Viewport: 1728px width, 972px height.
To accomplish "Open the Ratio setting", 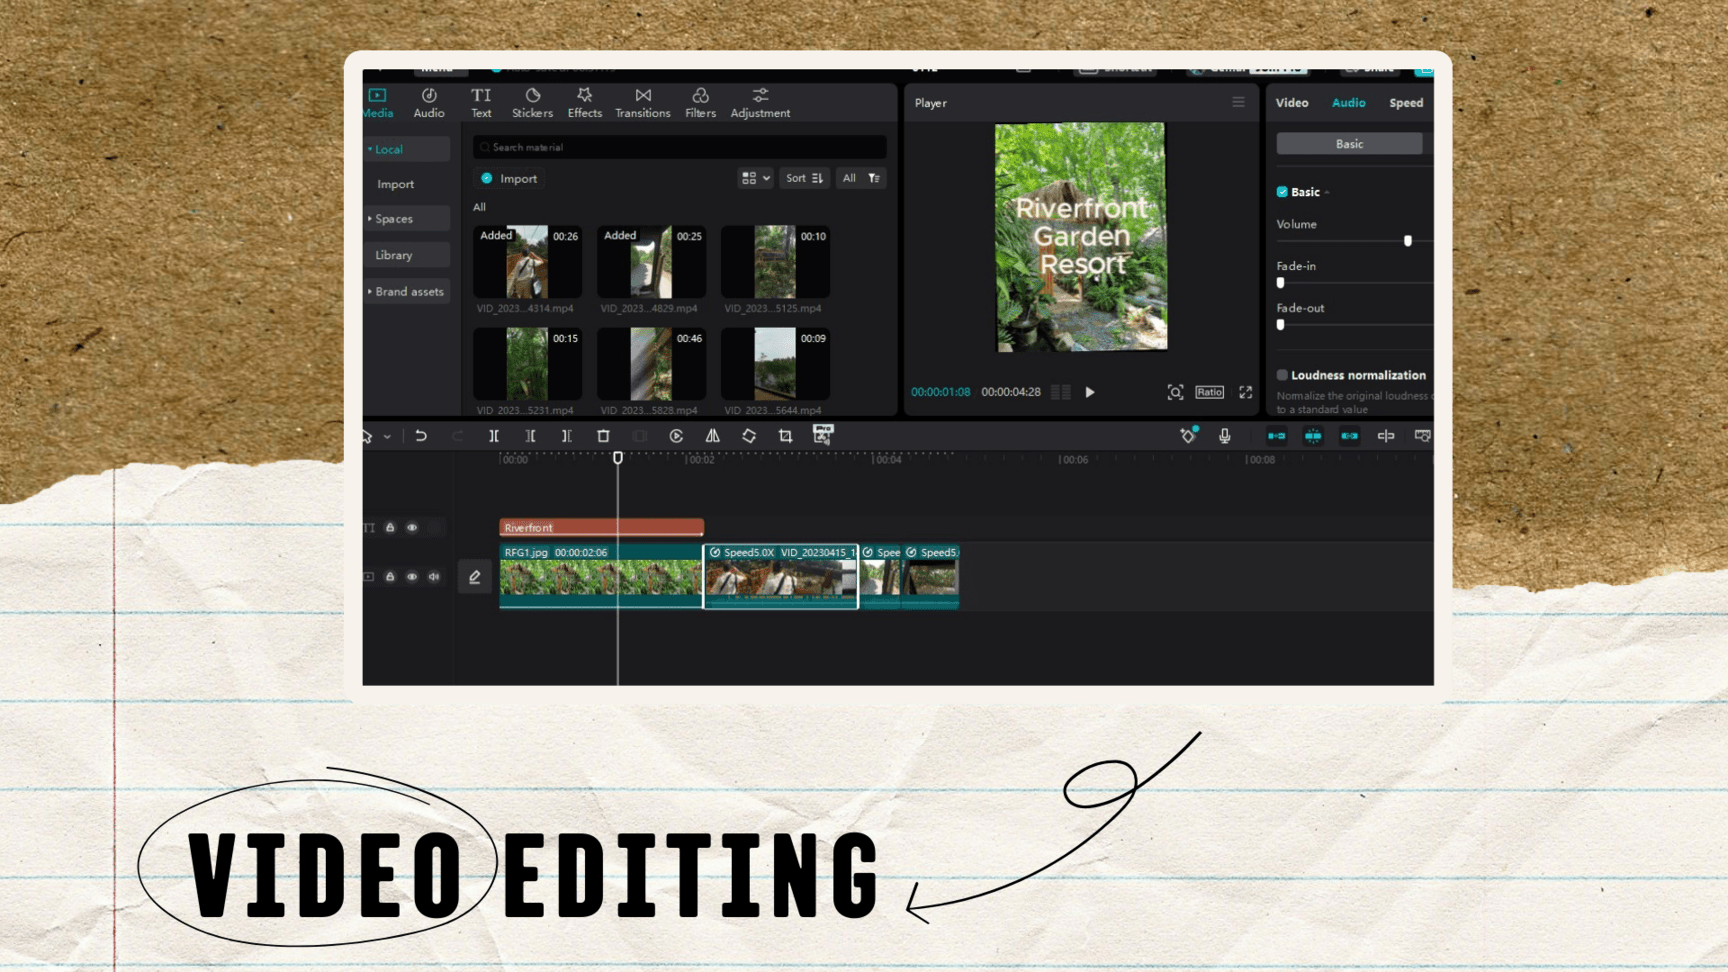I will point(1209,392).
